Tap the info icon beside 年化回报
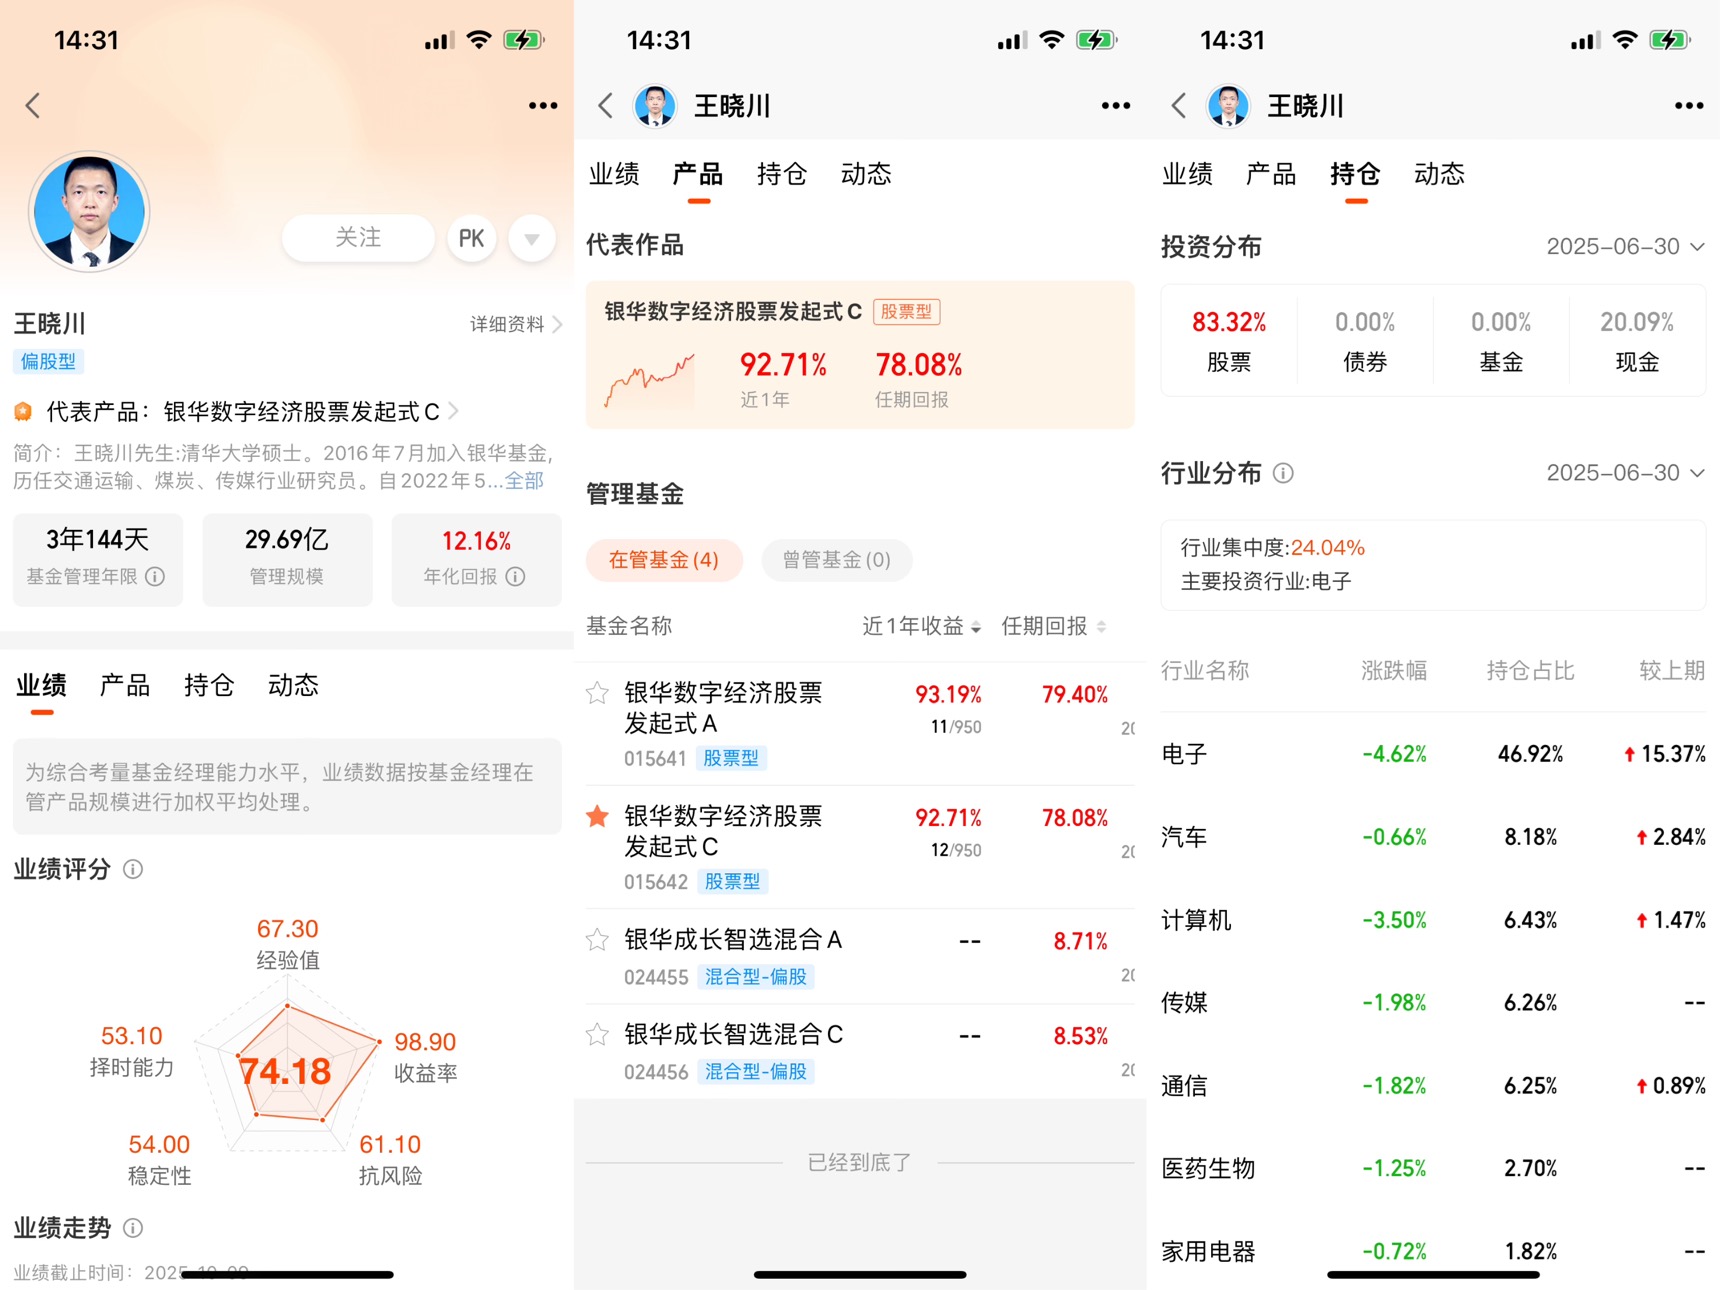The height and width of the screenshot is (1290, 1720). point(515,576)
